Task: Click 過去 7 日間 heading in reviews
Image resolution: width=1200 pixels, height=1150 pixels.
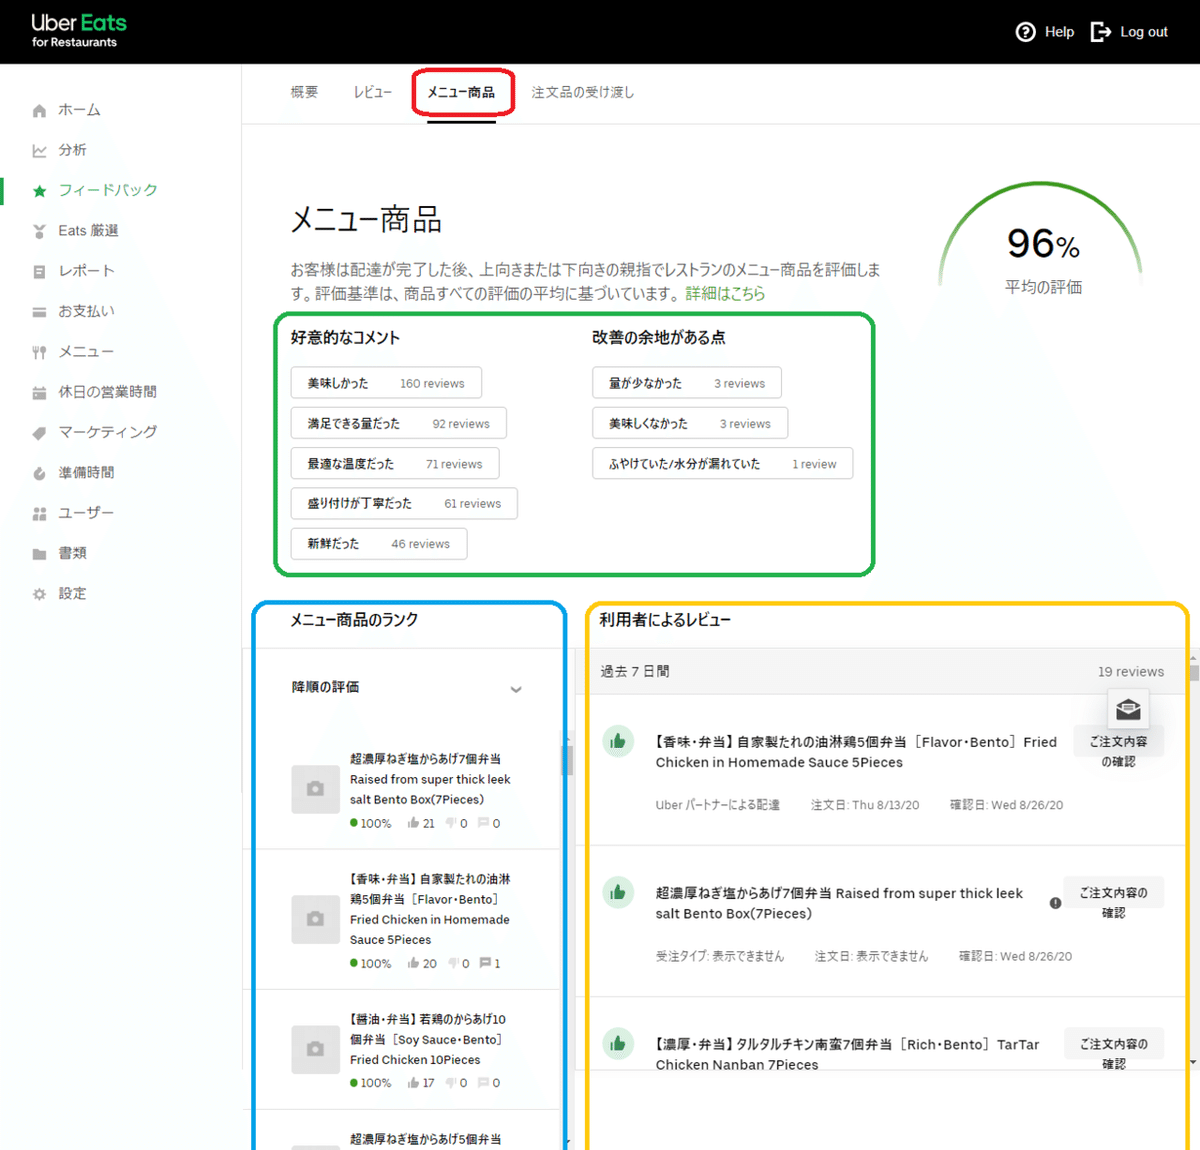Action: click(635, 671)
